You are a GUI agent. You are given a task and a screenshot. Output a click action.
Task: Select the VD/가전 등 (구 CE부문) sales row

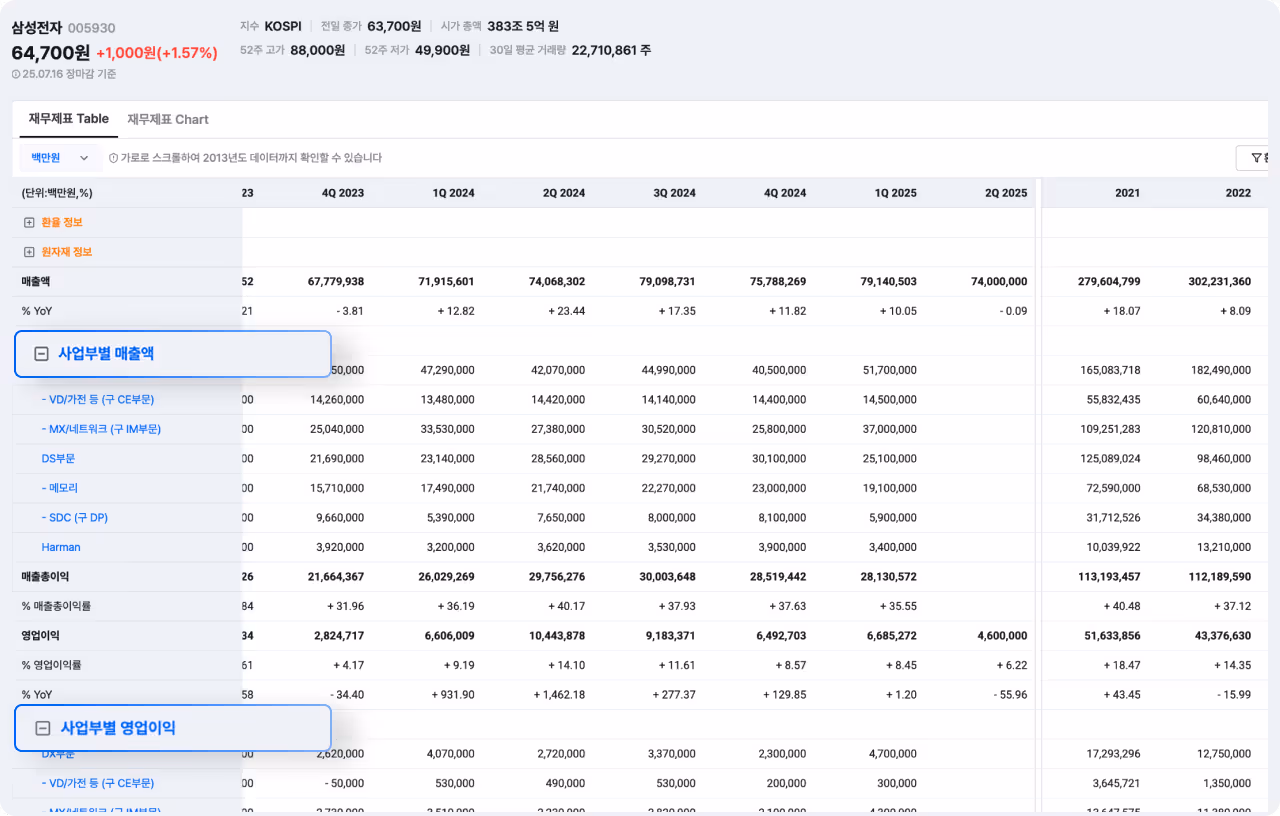[98, 399]
